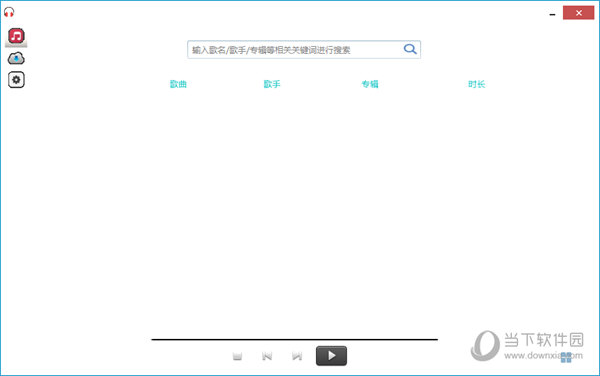Select the 专辑 column header
This screenshot has width=600, height=376.
[370, 84]
